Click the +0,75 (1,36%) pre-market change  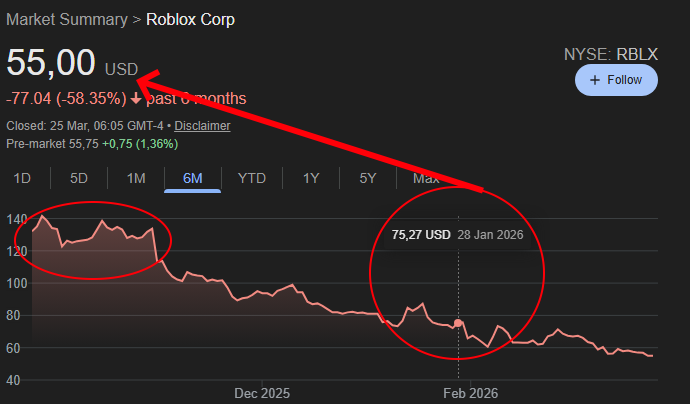(x=140, y=144)
